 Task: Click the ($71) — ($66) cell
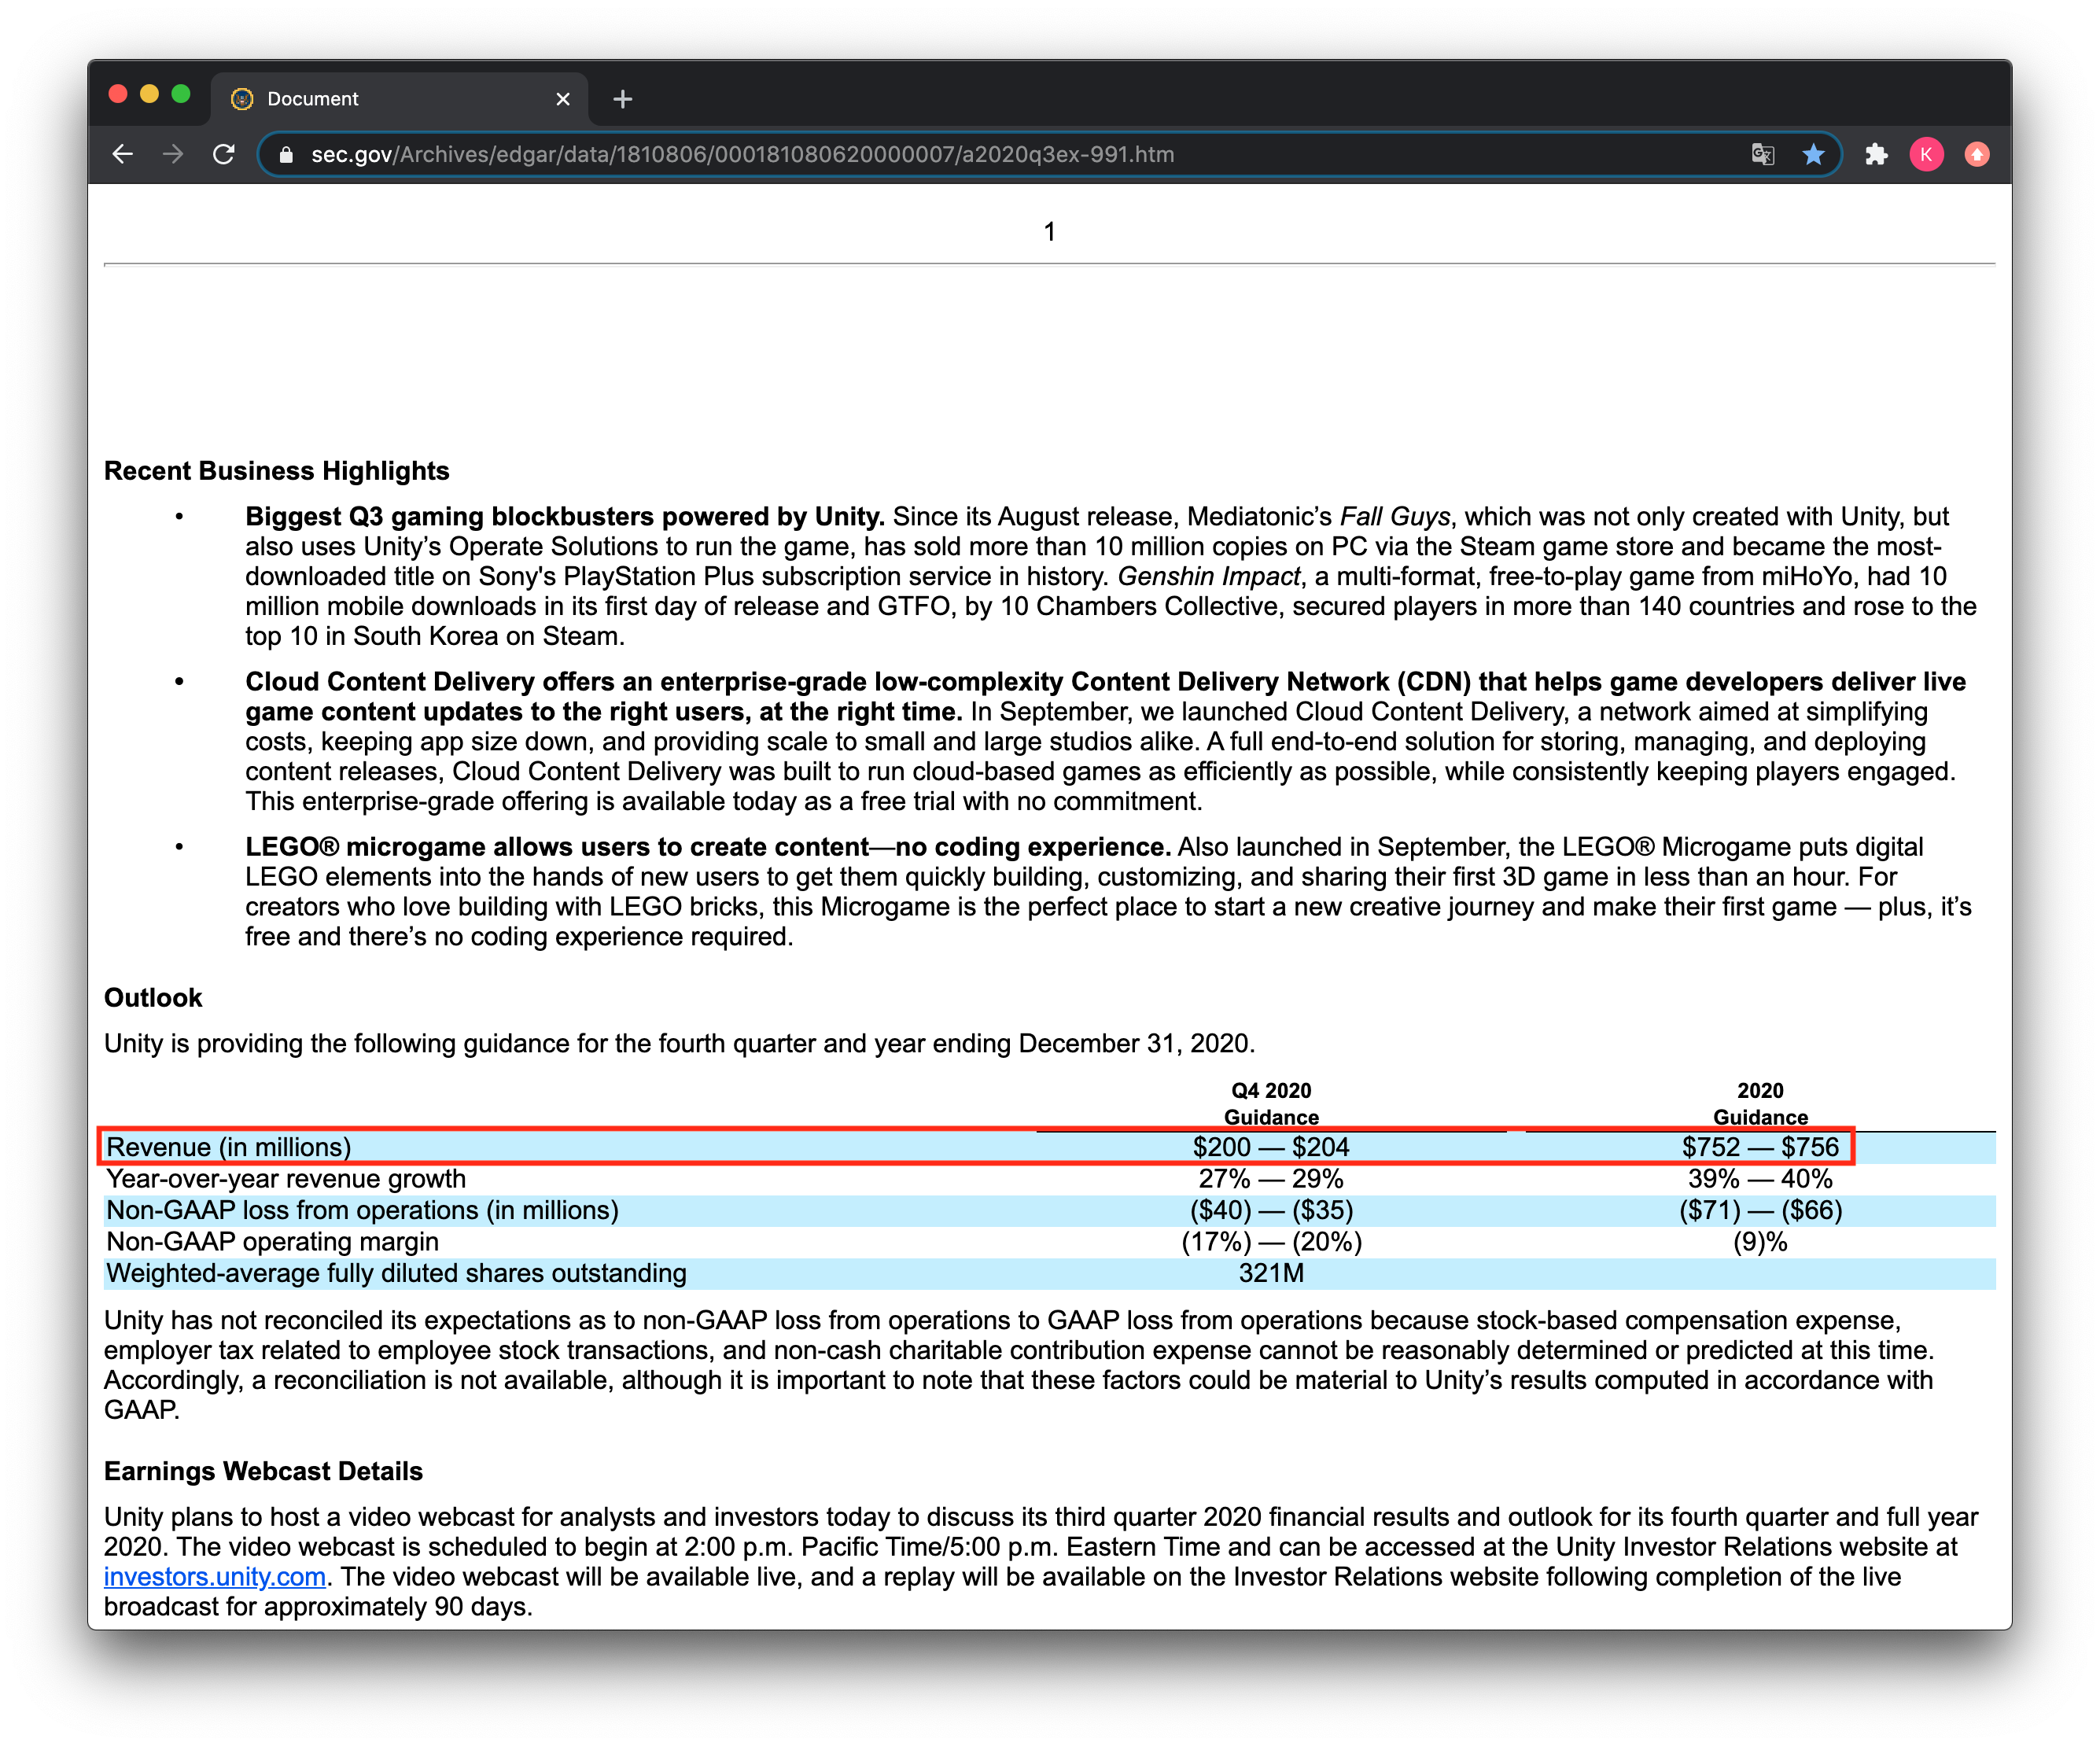[1760, 1210]
